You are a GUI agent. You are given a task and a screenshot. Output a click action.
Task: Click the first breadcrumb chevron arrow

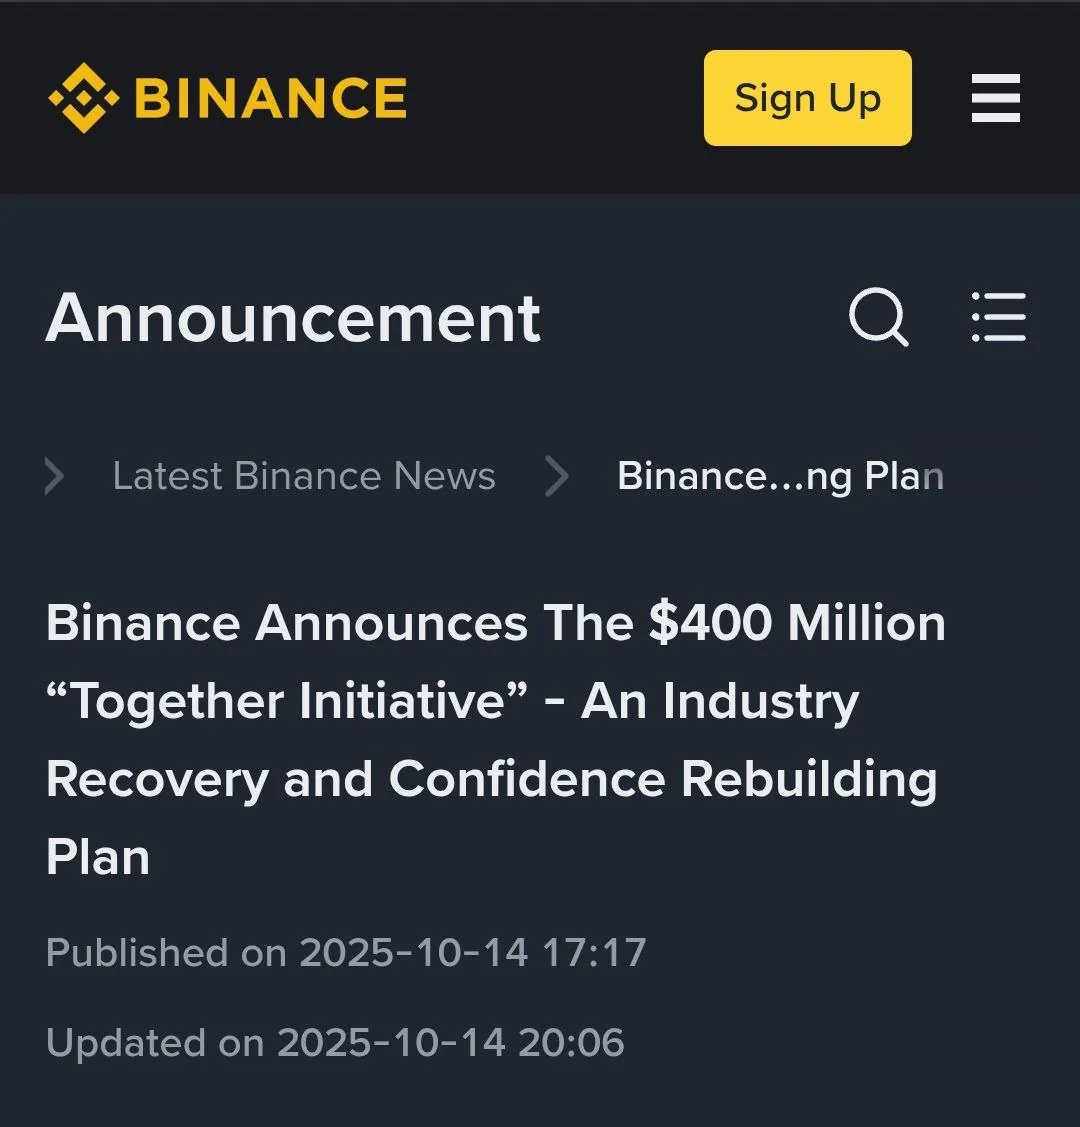[x=55, y=476]
